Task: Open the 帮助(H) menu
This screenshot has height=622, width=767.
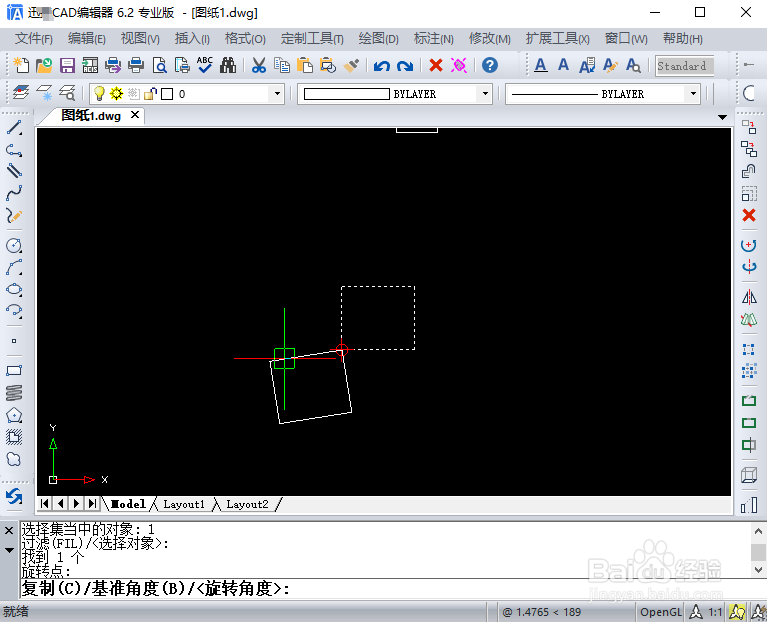Action: point(682,39)
